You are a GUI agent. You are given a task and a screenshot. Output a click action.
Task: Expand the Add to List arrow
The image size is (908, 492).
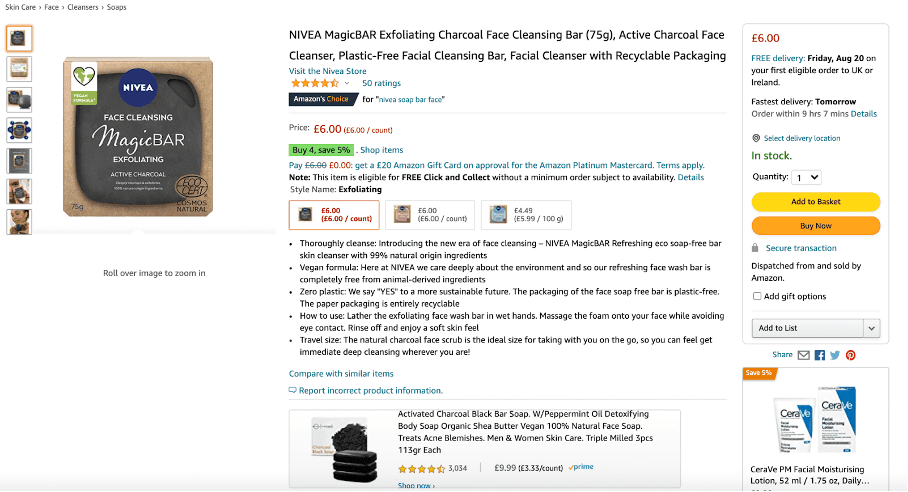(871, 328)
